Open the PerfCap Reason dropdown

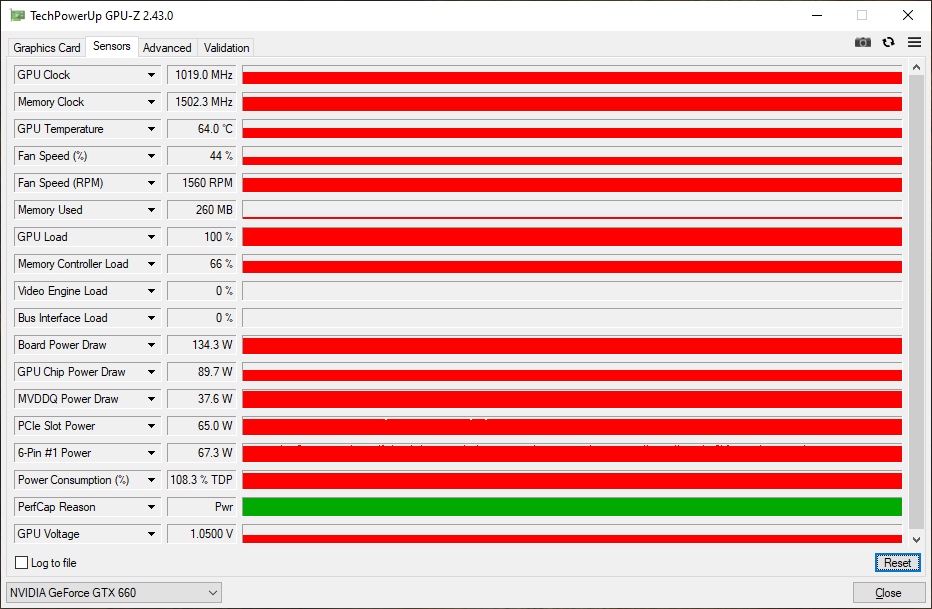[x=87, y=507]
